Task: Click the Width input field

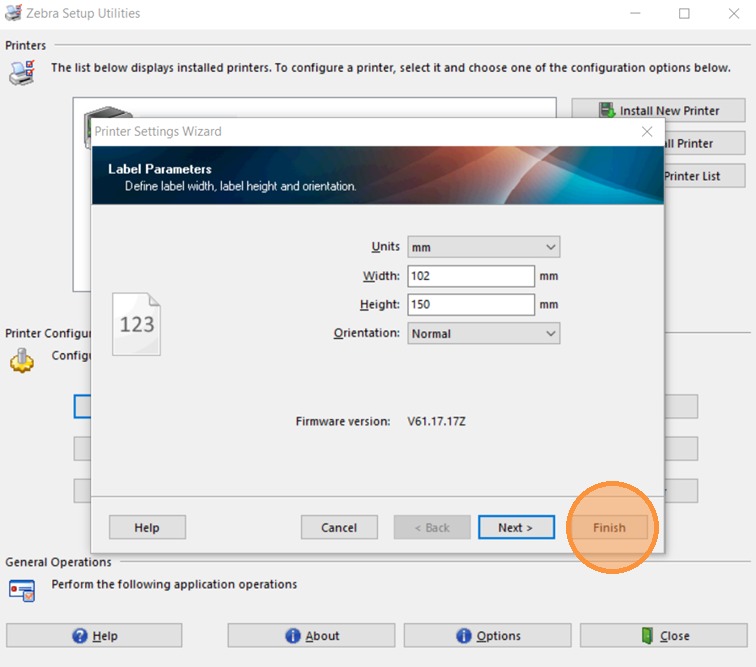Action: [471, 276]
